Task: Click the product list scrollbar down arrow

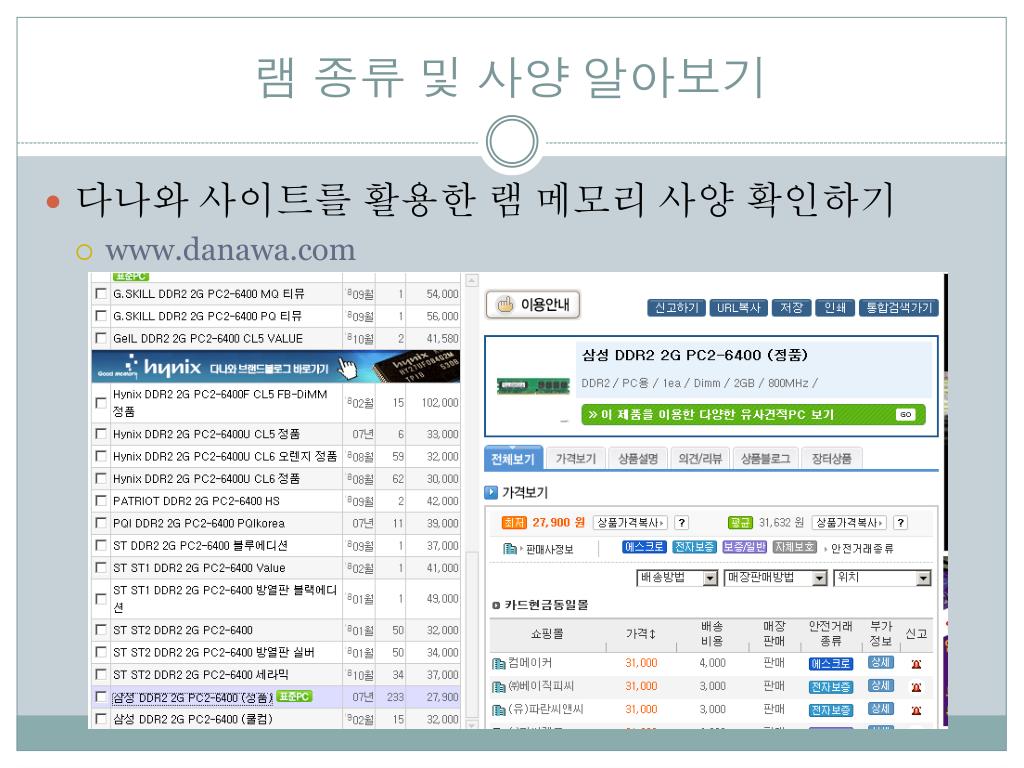Action: (472, 723)
